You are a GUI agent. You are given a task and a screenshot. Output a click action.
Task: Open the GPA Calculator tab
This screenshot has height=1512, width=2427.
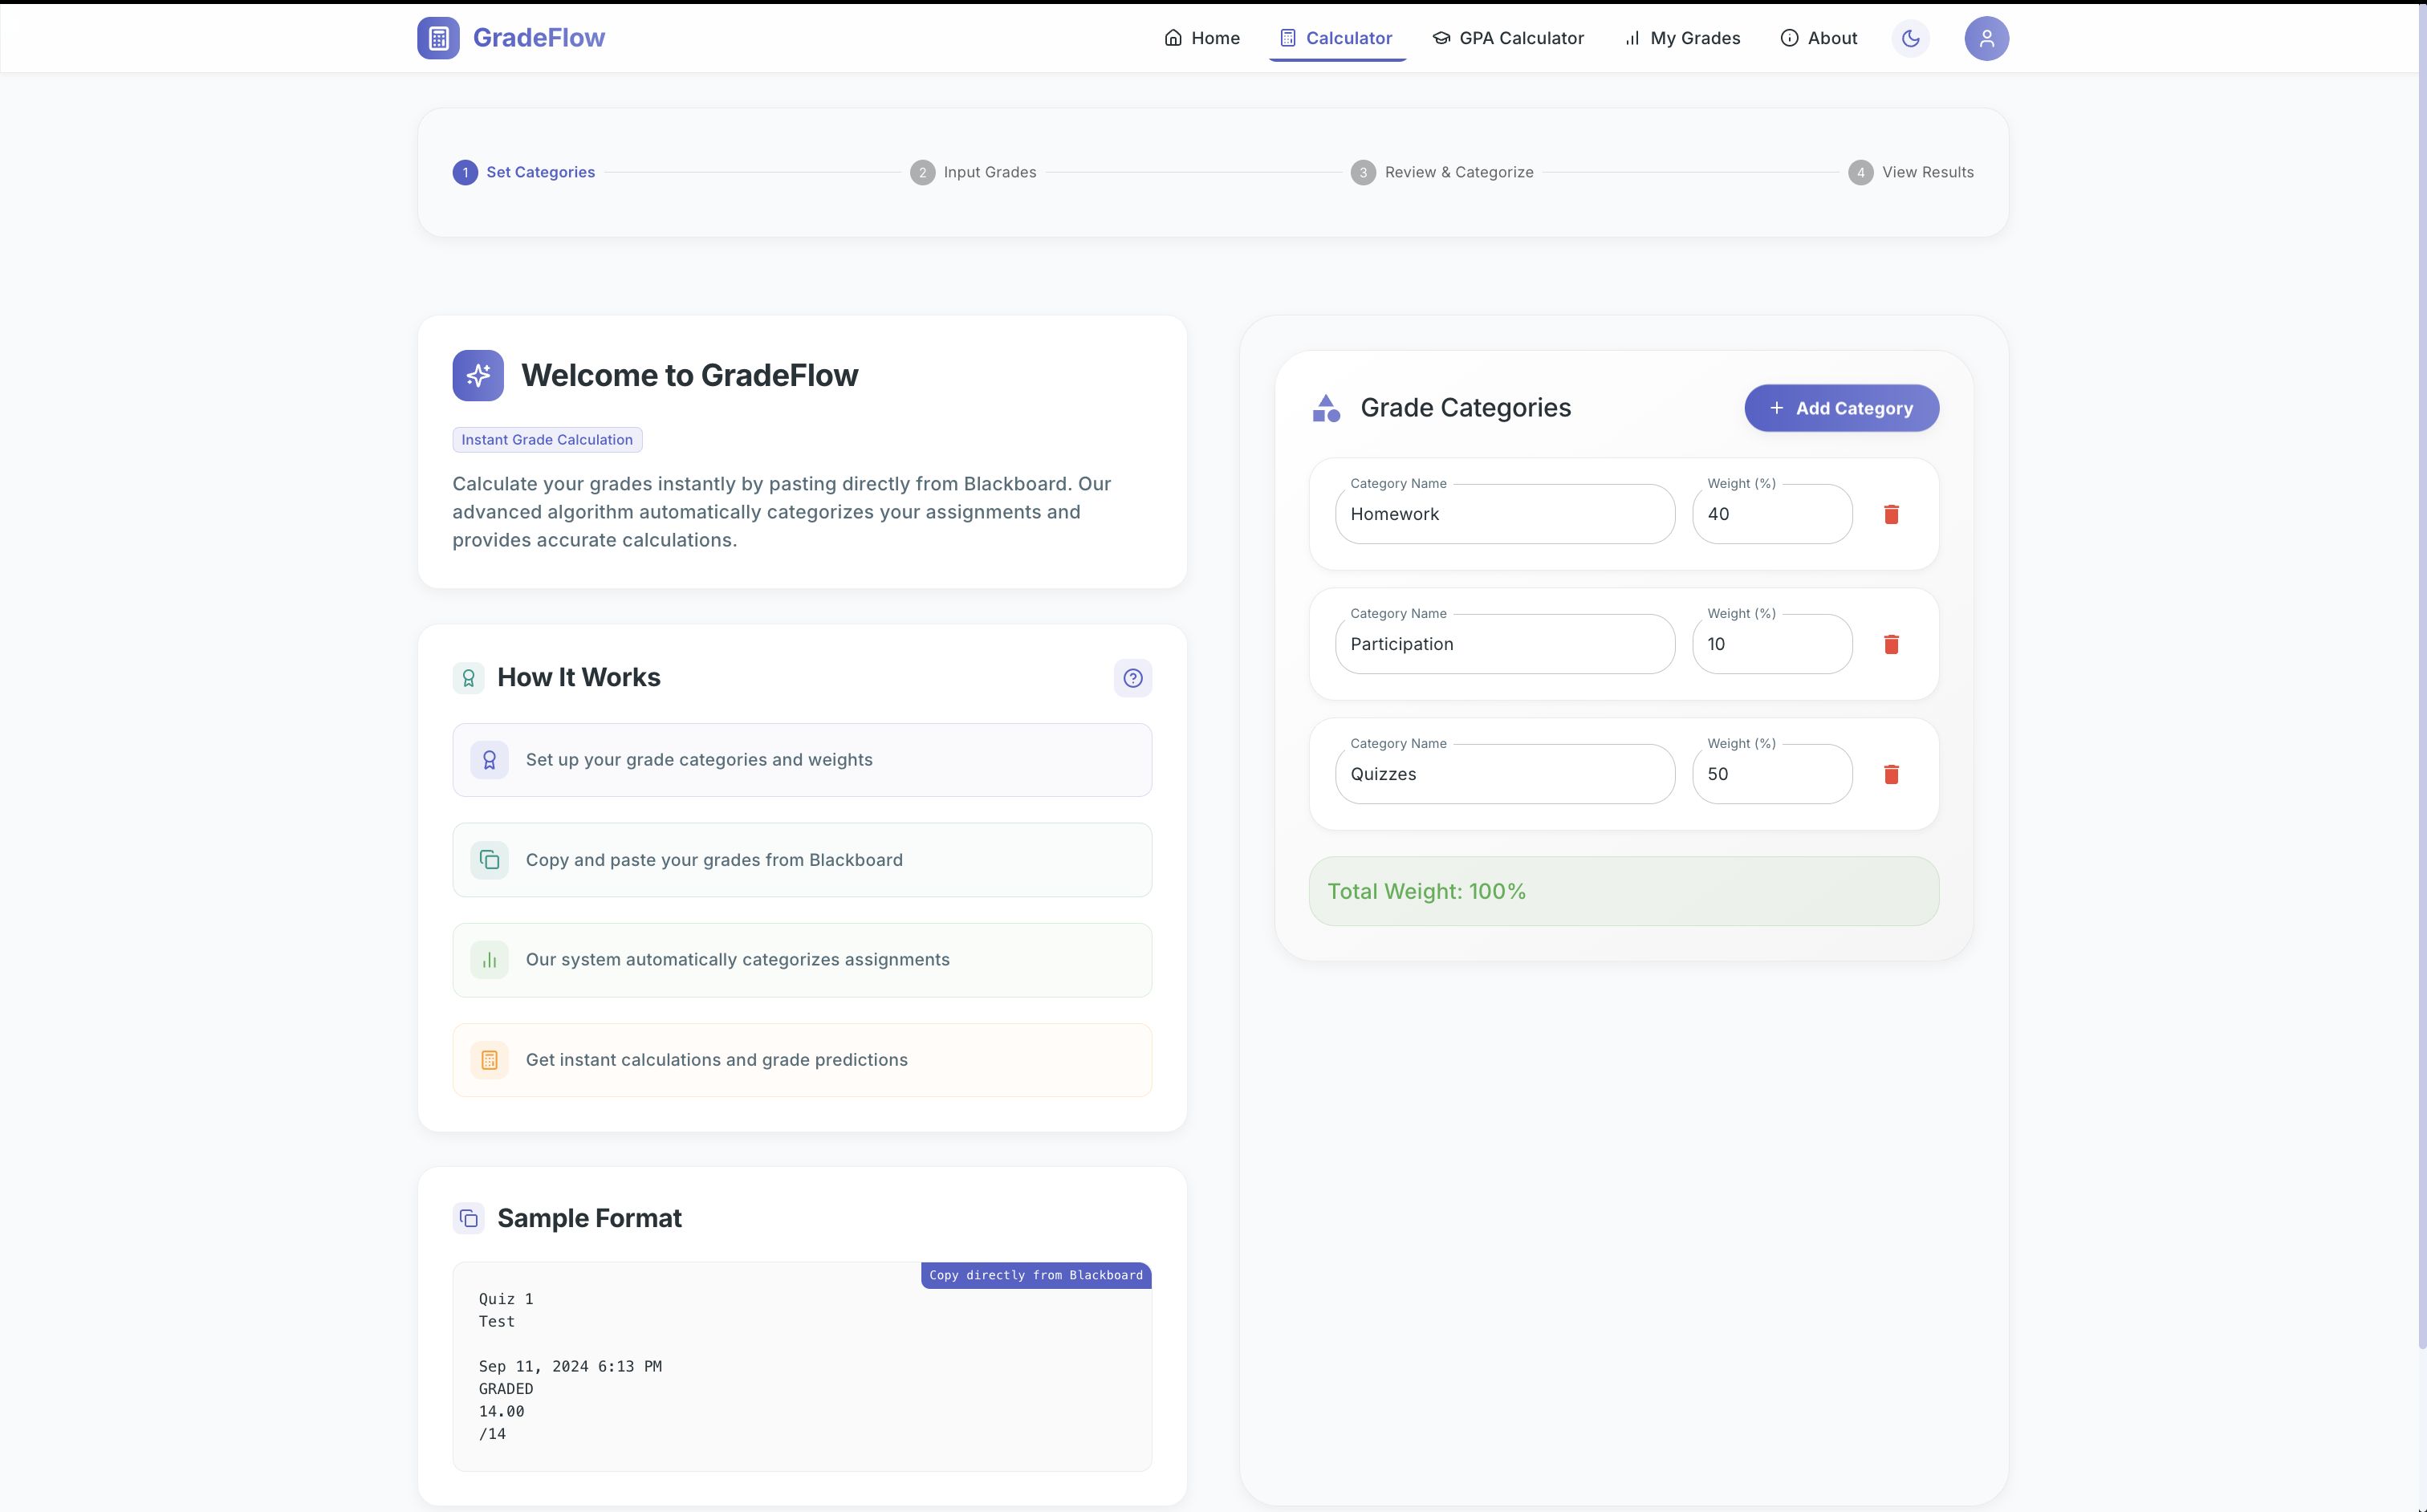click(1508, 38)
